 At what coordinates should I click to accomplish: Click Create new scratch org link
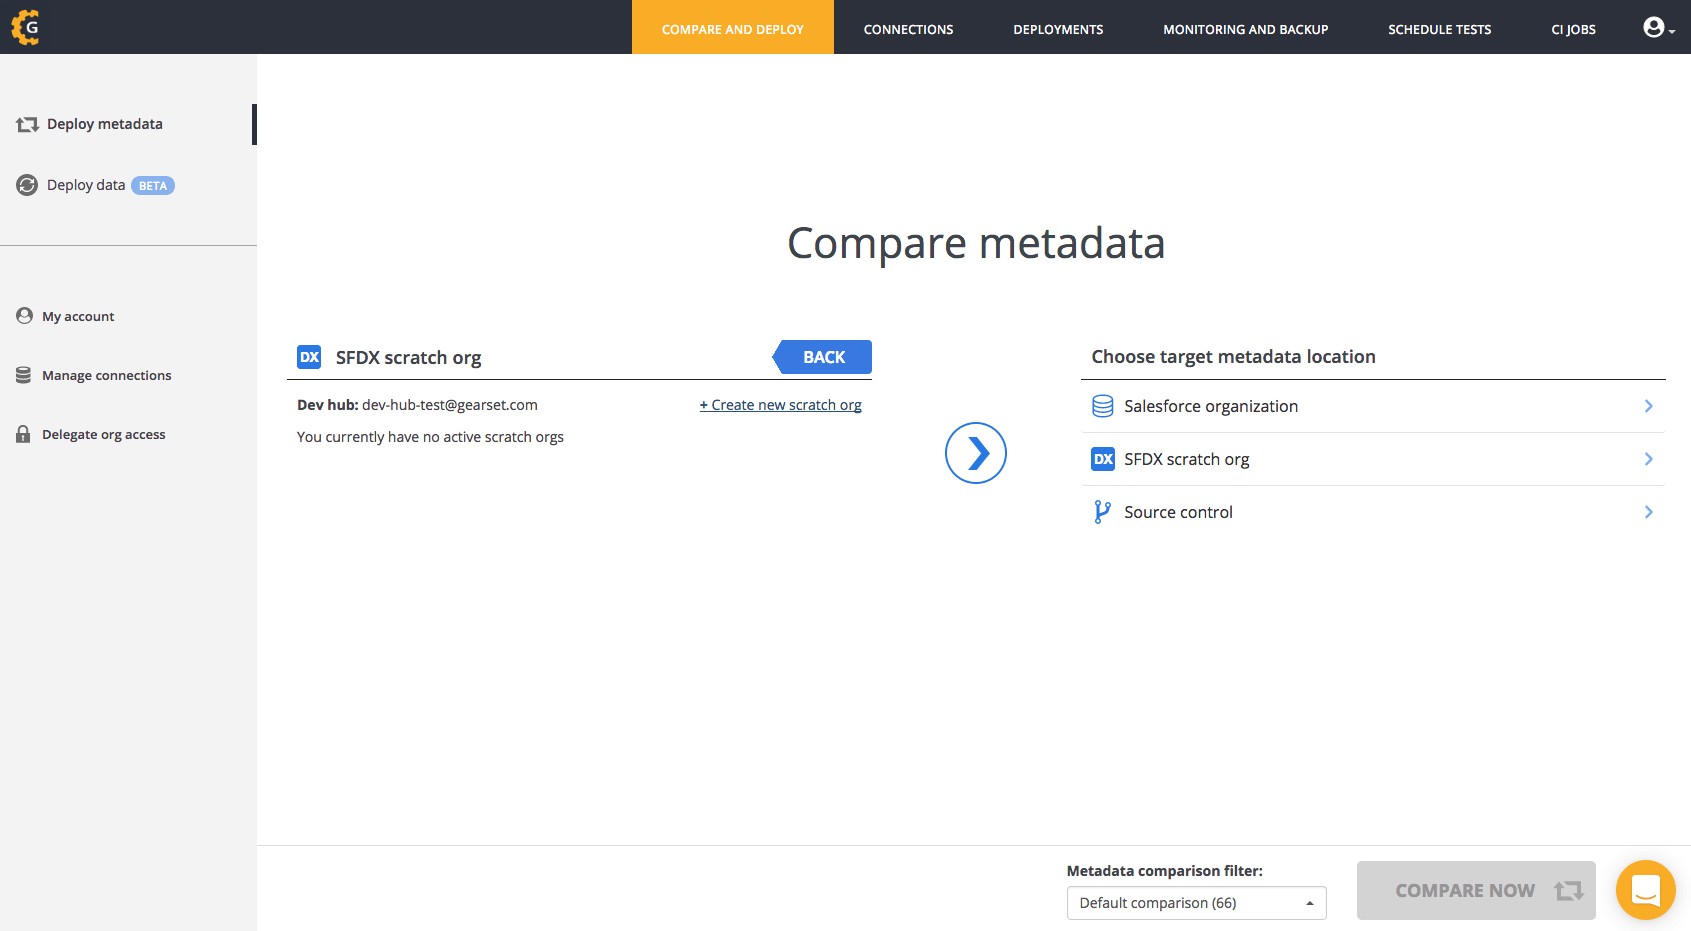780,405
